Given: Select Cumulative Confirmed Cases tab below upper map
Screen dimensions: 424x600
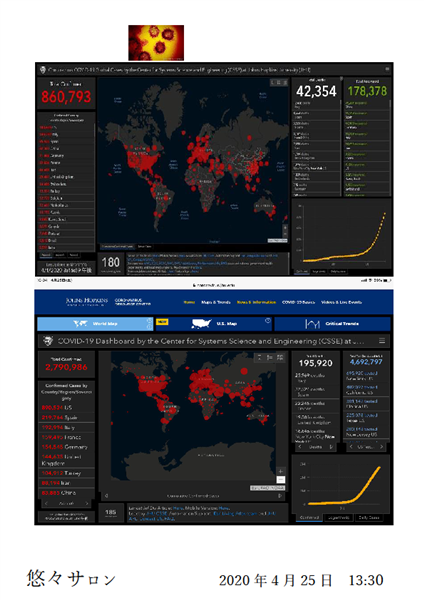Looking at the screenshot, I should tap(117, 246).
